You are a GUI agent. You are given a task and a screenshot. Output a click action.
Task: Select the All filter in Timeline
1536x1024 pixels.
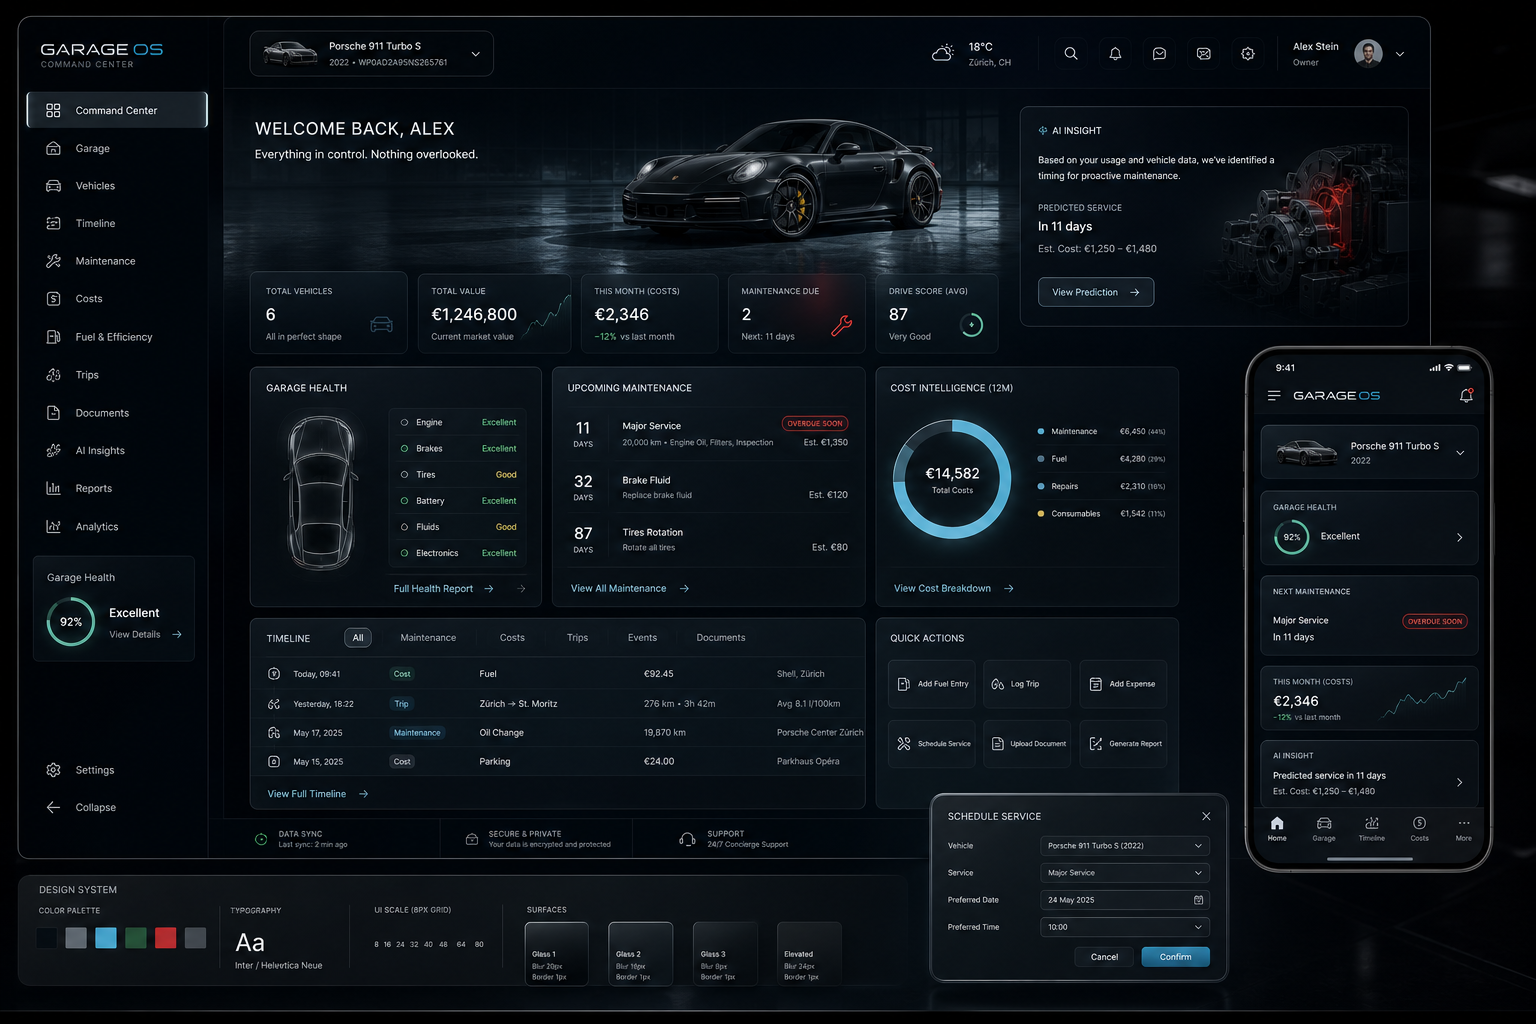[x=358, y=638]
